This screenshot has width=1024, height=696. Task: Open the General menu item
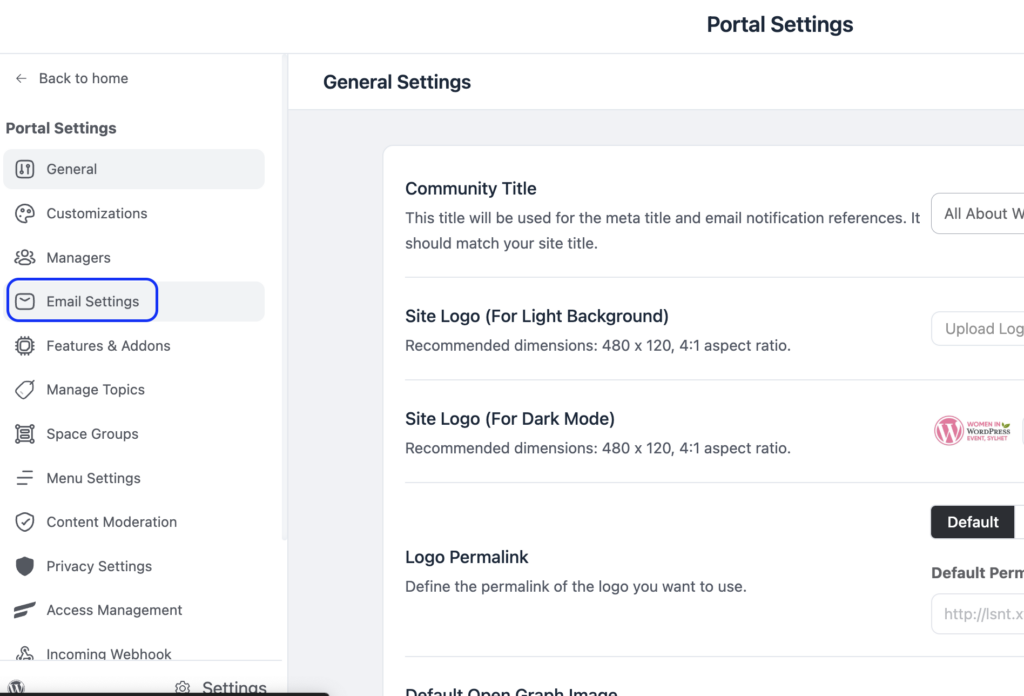click(134, 169)
